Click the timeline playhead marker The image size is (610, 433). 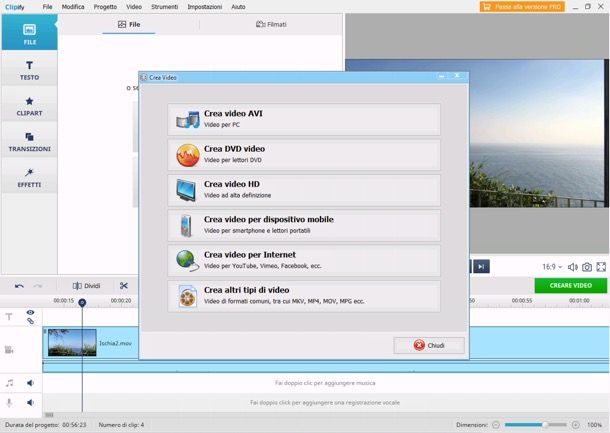tap(82, 302)
